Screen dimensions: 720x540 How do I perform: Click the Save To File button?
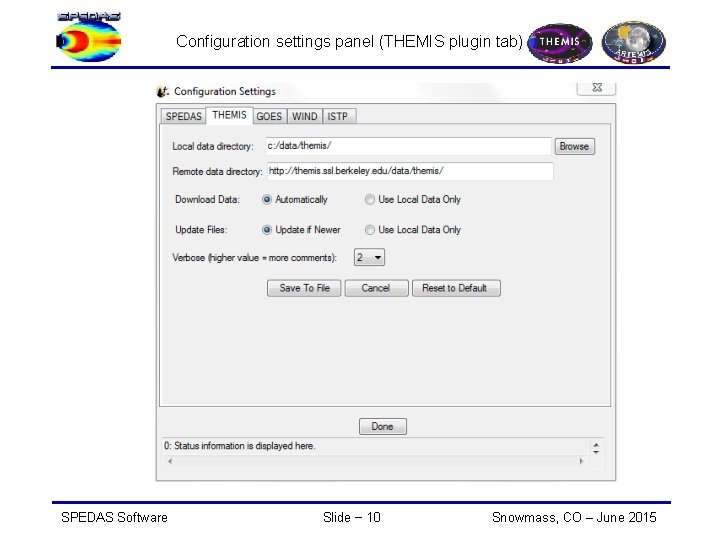[x=304, y=288]
